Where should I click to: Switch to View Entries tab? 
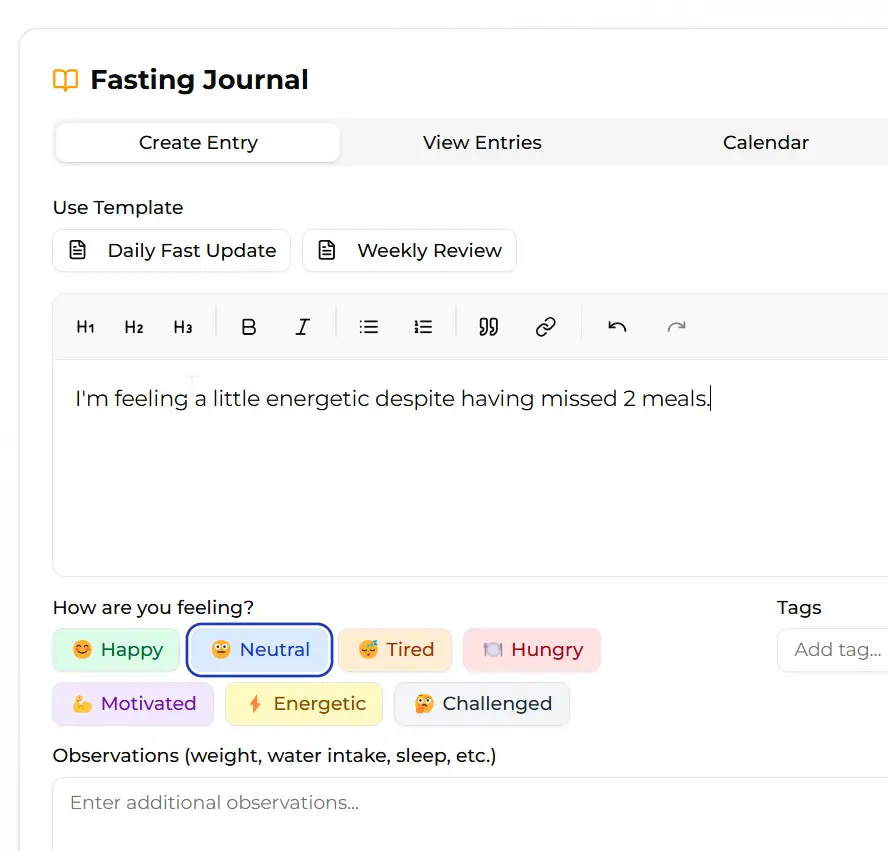(482, 143)
